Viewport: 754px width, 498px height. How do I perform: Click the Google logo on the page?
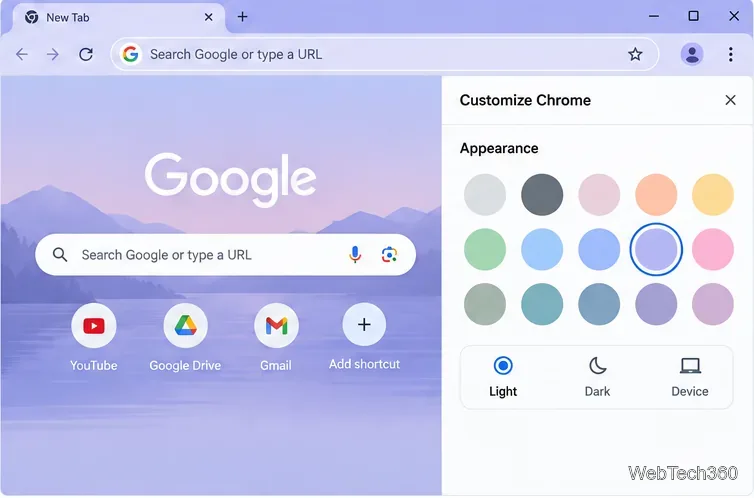(x=230, y=180)
